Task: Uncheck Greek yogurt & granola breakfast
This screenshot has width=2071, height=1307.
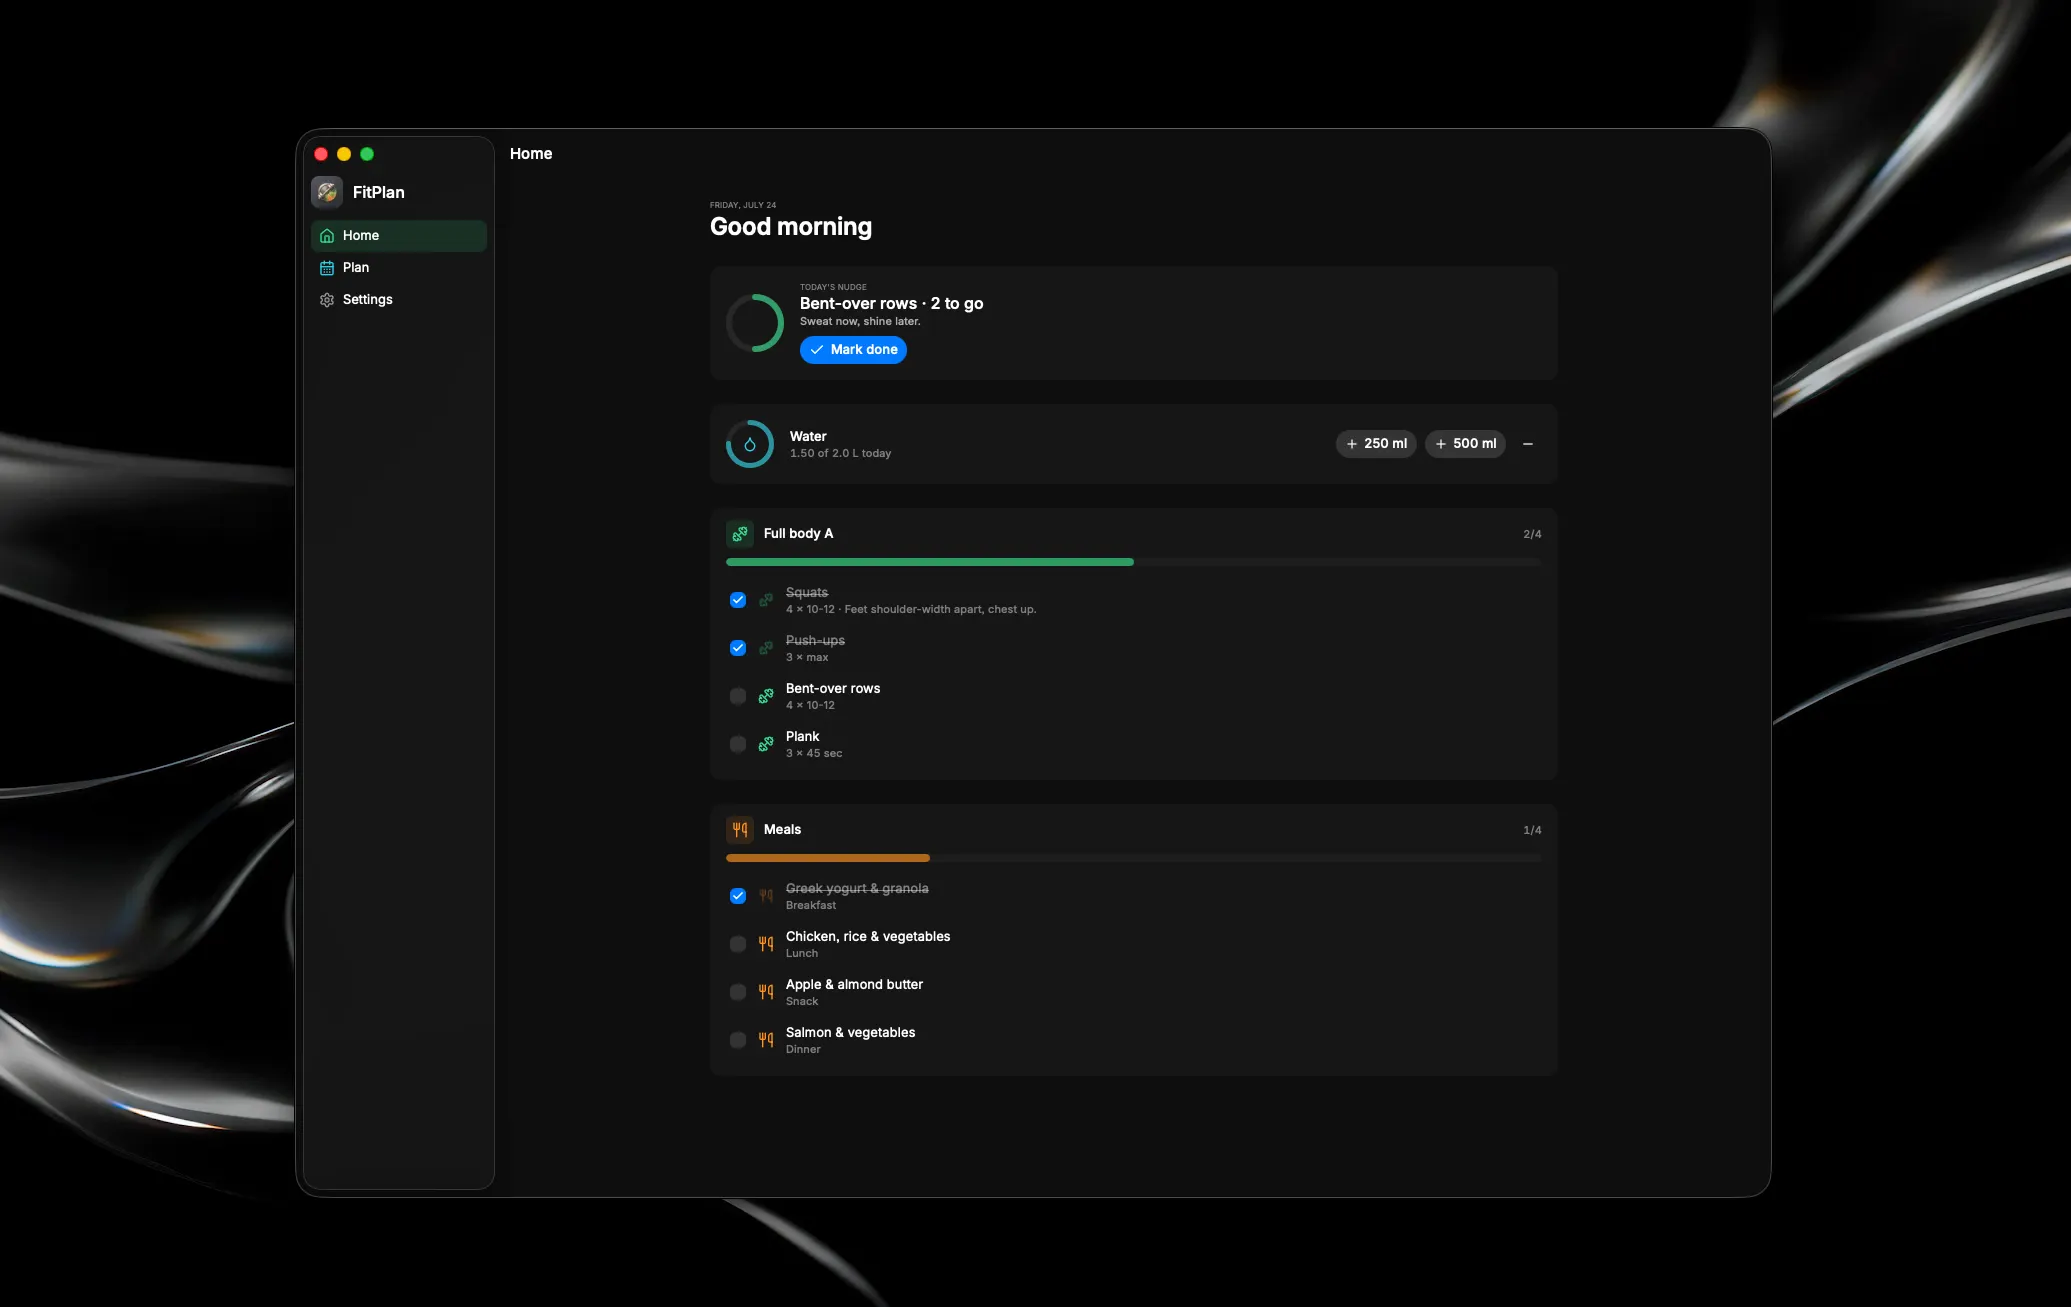Action: tap(738, 896)
